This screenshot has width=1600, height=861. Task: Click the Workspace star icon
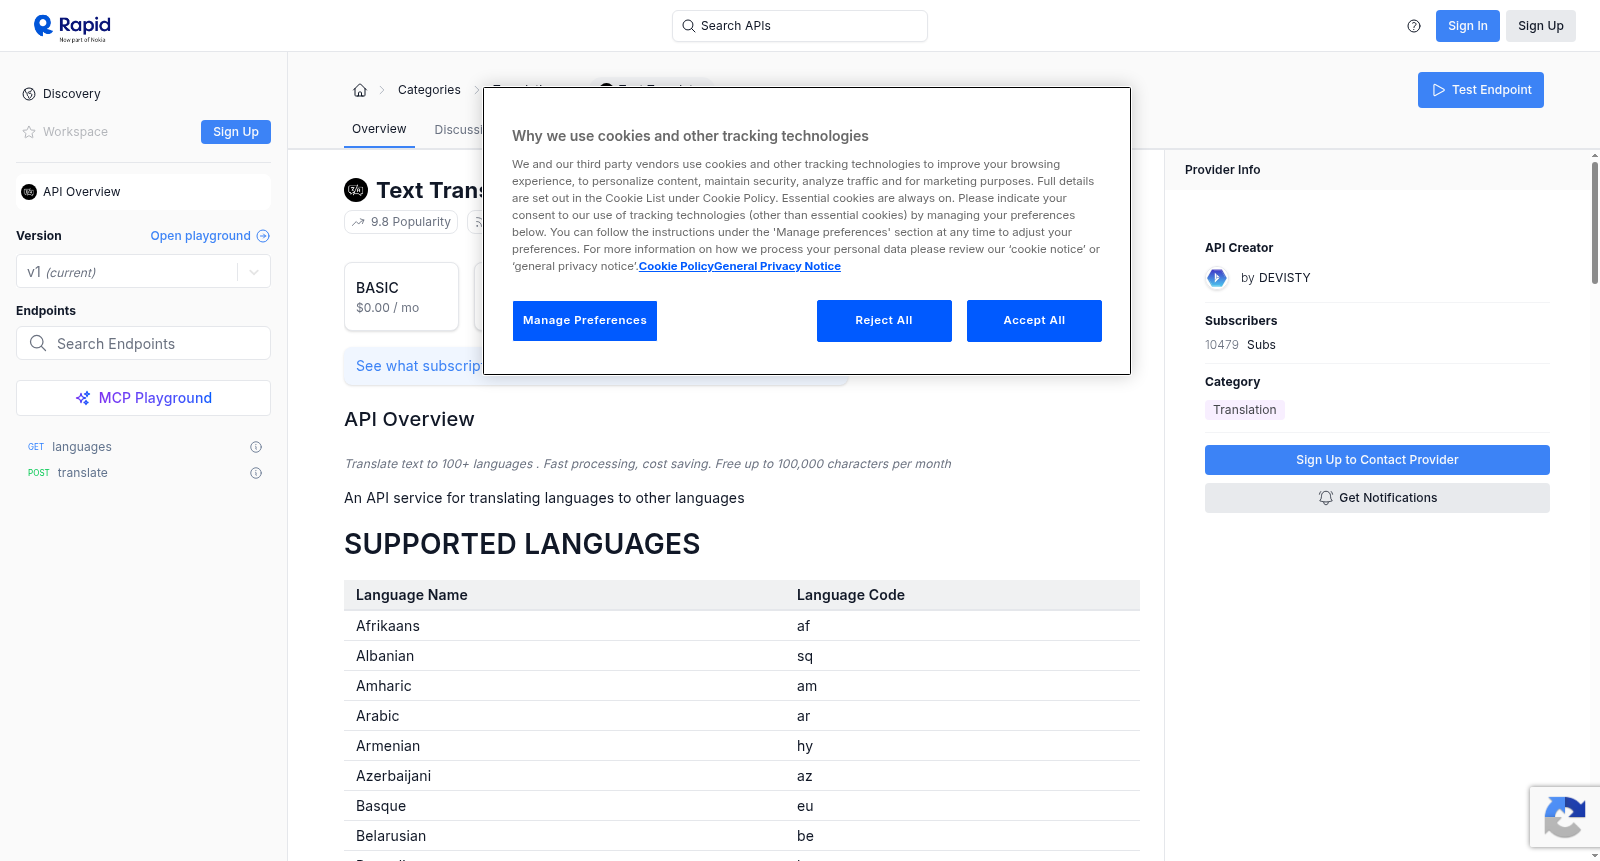click(29, 132)
